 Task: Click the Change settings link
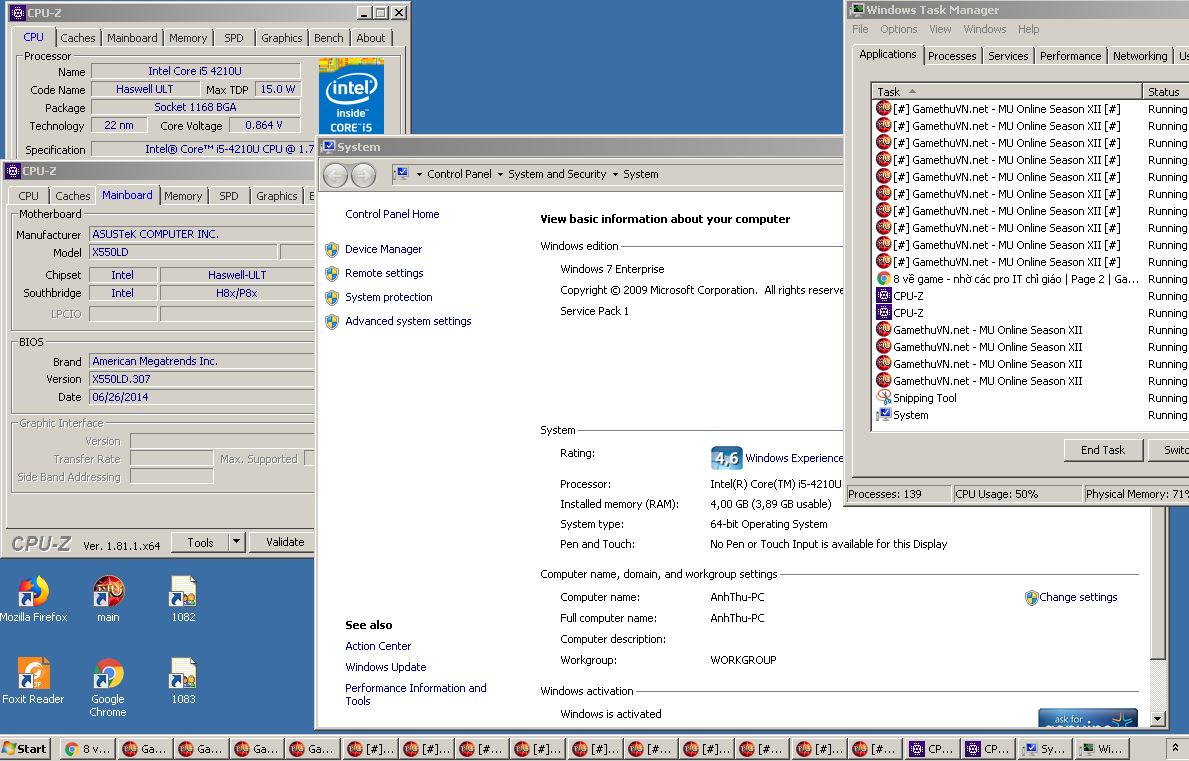click(x=1078, y=597)
